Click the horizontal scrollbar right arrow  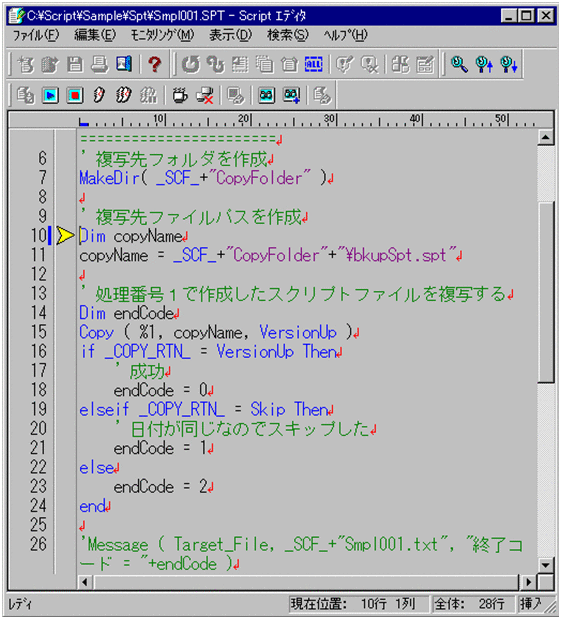click(528, 582)
